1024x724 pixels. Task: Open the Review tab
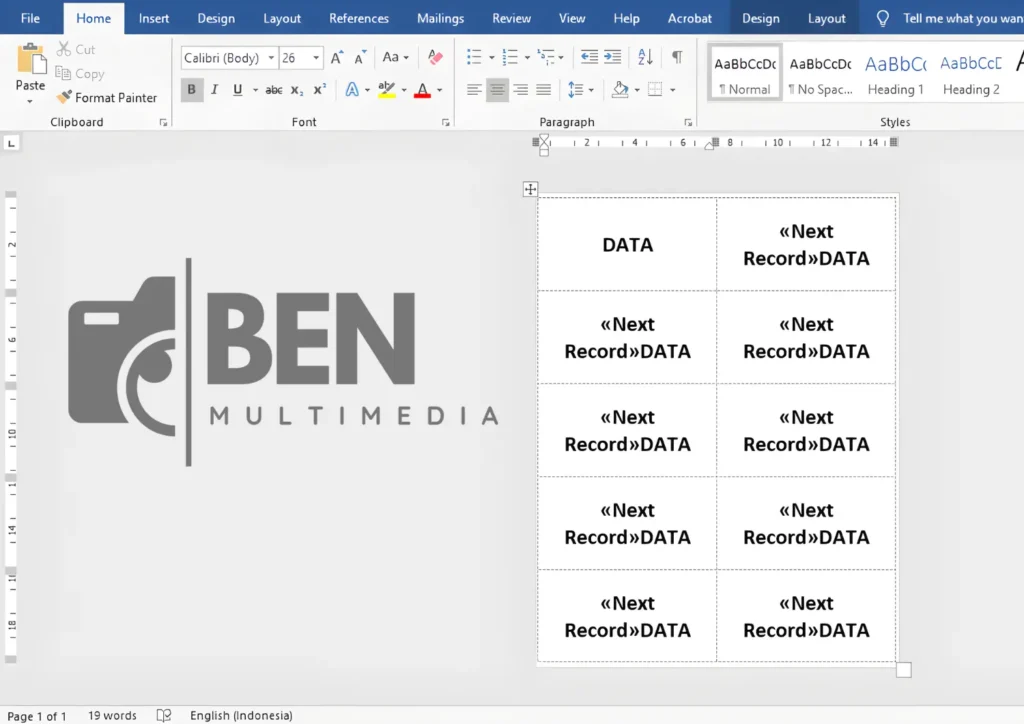pyautogui.click(x=511, y=17)
